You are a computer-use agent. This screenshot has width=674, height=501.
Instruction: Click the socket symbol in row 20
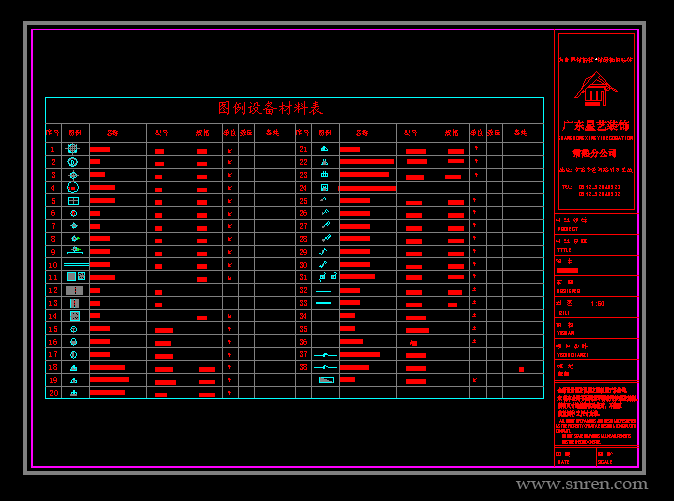point(74,393)
